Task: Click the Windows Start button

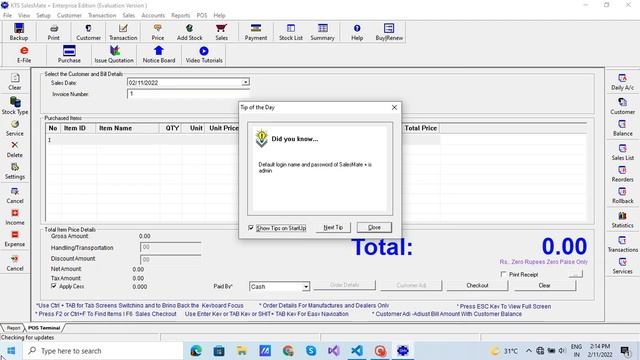Action: pos(11,351)
